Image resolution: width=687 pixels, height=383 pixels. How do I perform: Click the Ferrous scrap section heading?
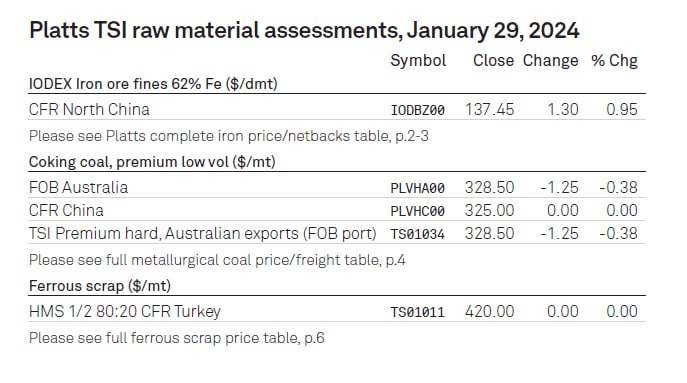coord(100,286)
